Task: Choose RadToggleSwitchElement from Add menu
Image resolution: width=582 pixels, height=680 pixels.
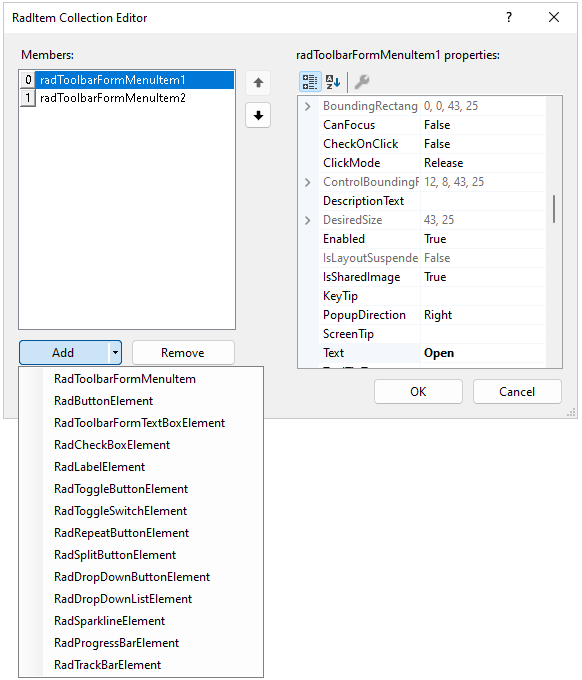Action: click(x=141, y=511)
